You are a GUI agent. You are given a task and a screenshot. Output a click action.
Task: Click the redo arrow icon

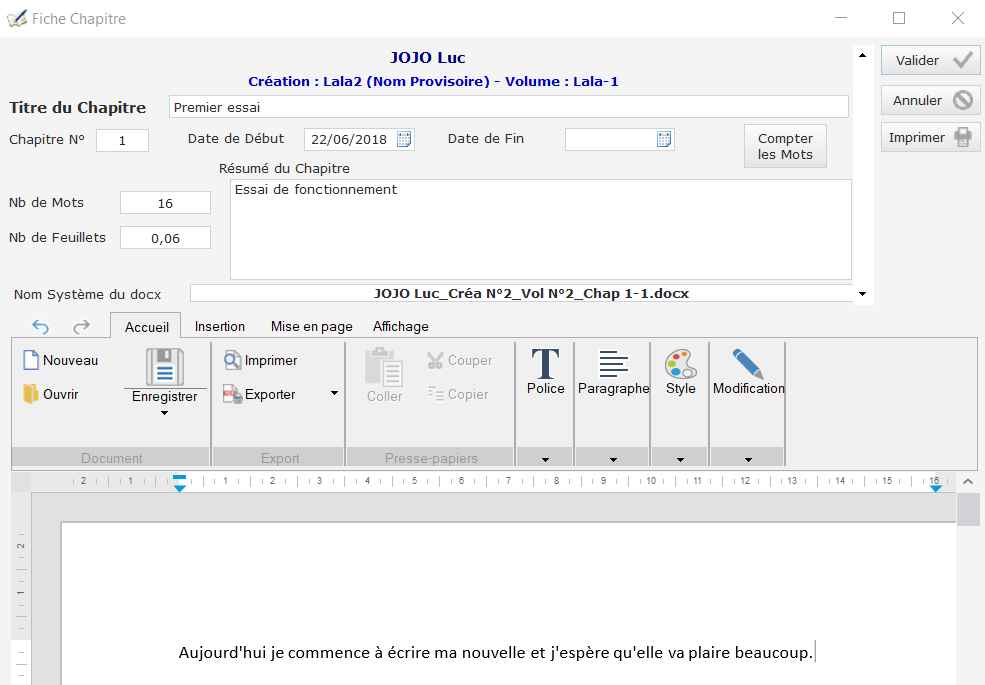[82, 327]
